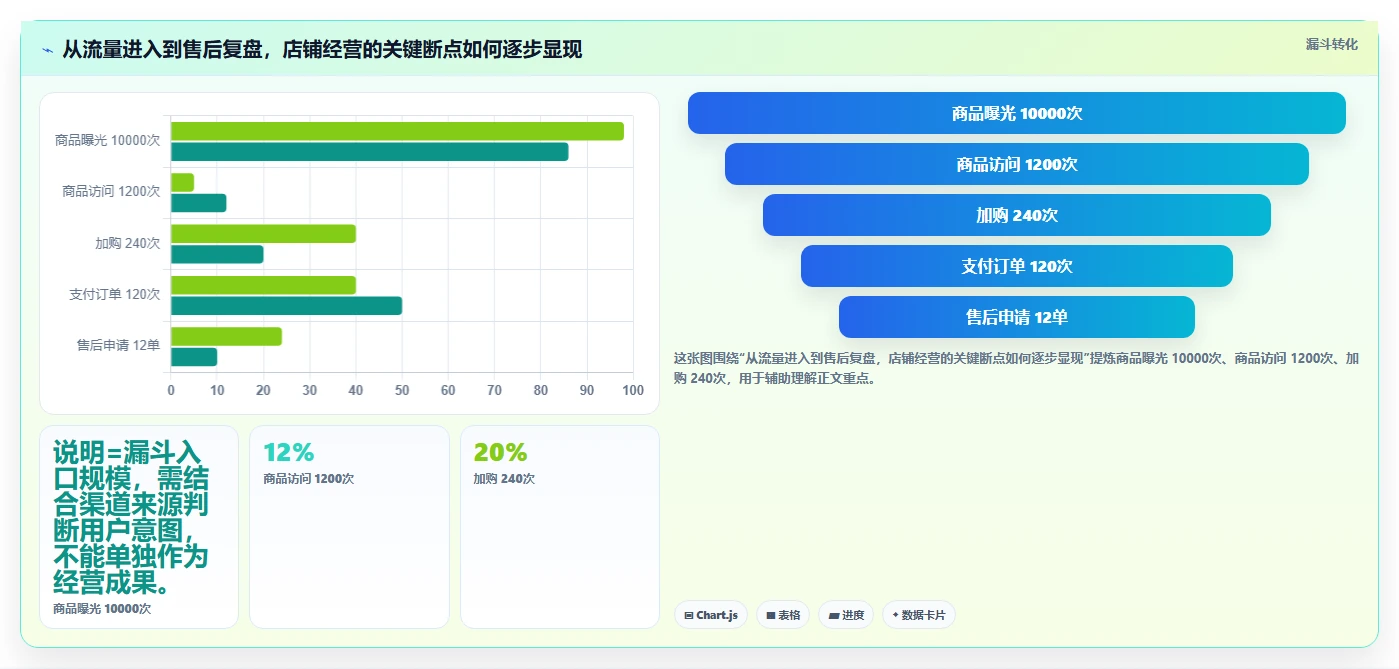This screenshot has width=1399, height=669.
Task: Click the 说明=漏斗入口规模 explanation card text
Action: pos(131,518)
